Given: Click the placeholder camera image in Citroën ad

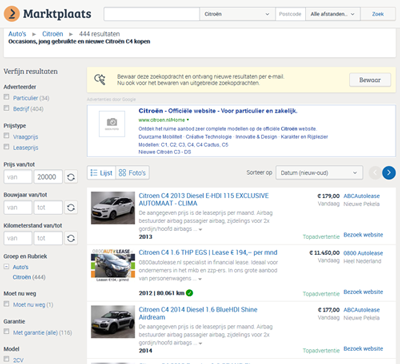Looking at the screenshot, I should 112,124.
